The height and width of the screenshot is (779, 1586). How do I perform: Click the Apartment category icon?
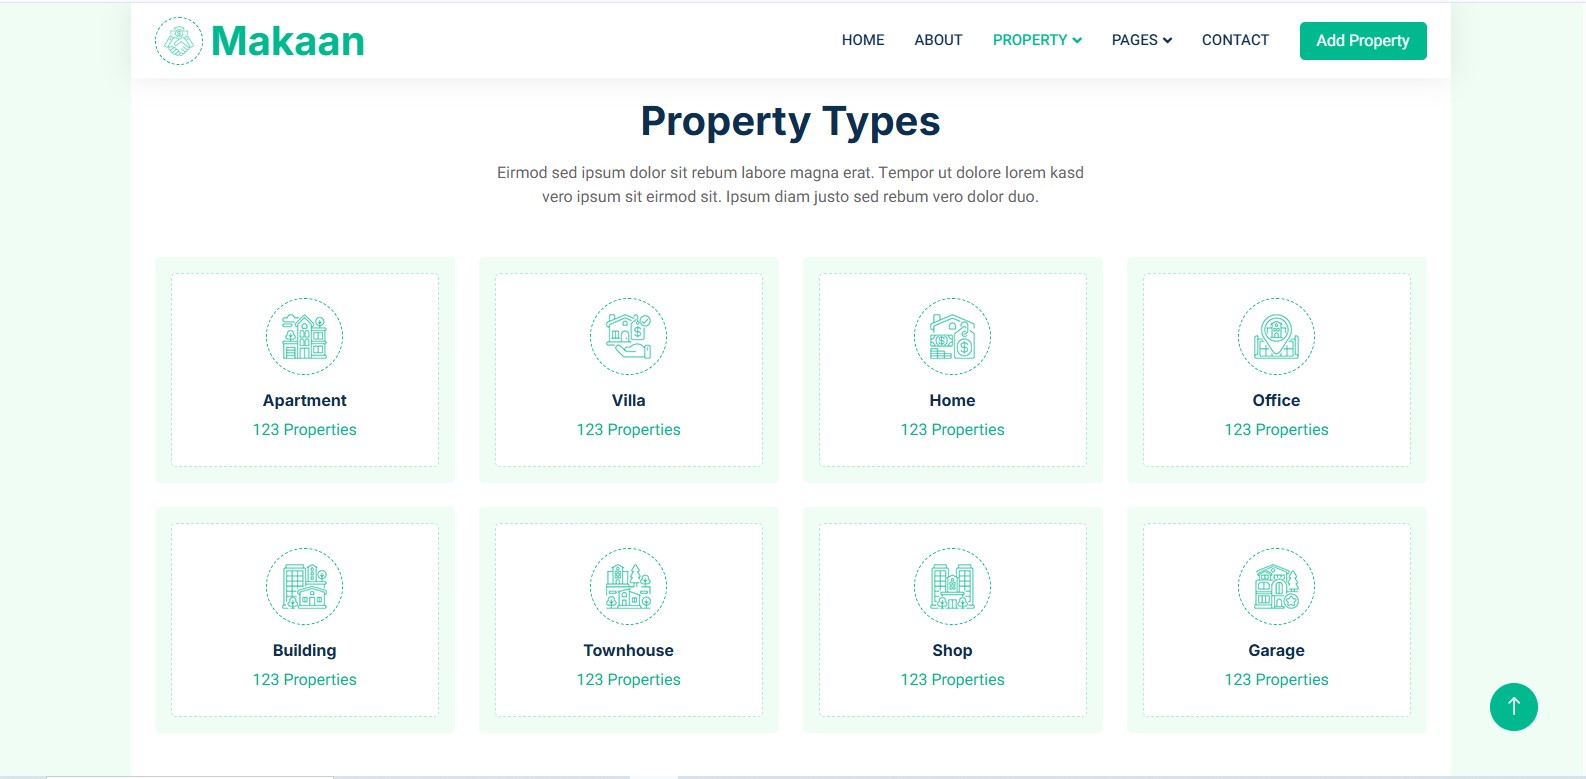tap(304, 336)
